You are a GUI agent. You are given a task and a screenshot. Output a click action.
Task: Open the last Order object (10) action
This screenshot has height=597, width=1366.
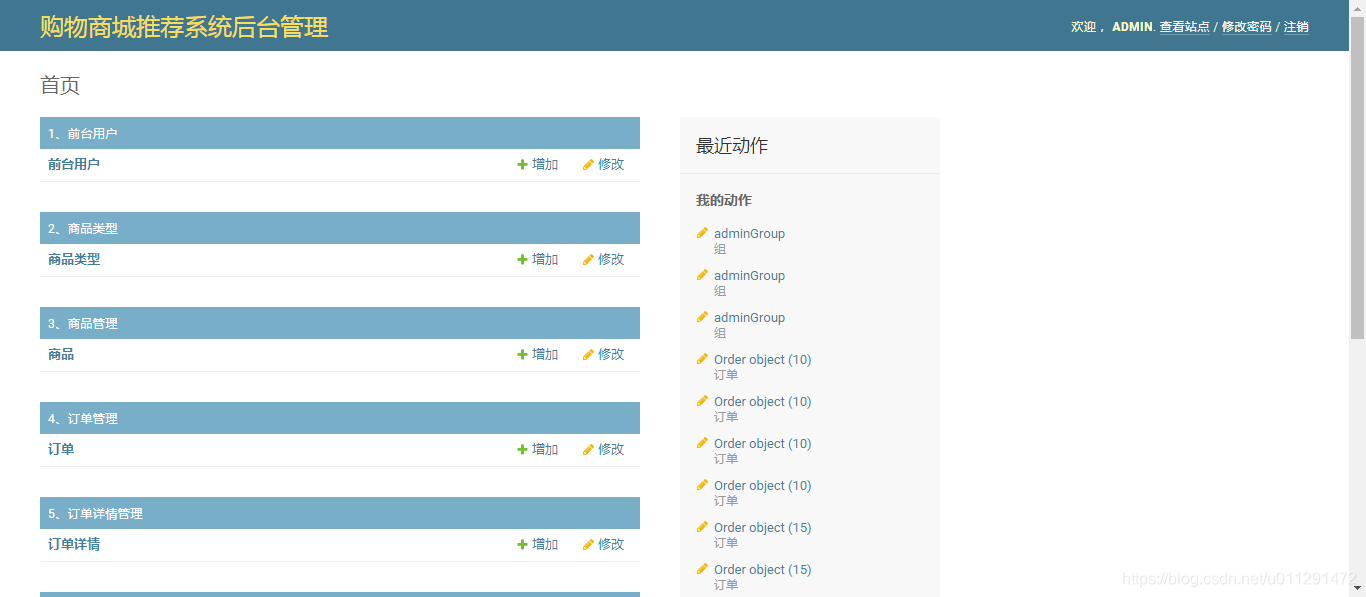[762, 485]
